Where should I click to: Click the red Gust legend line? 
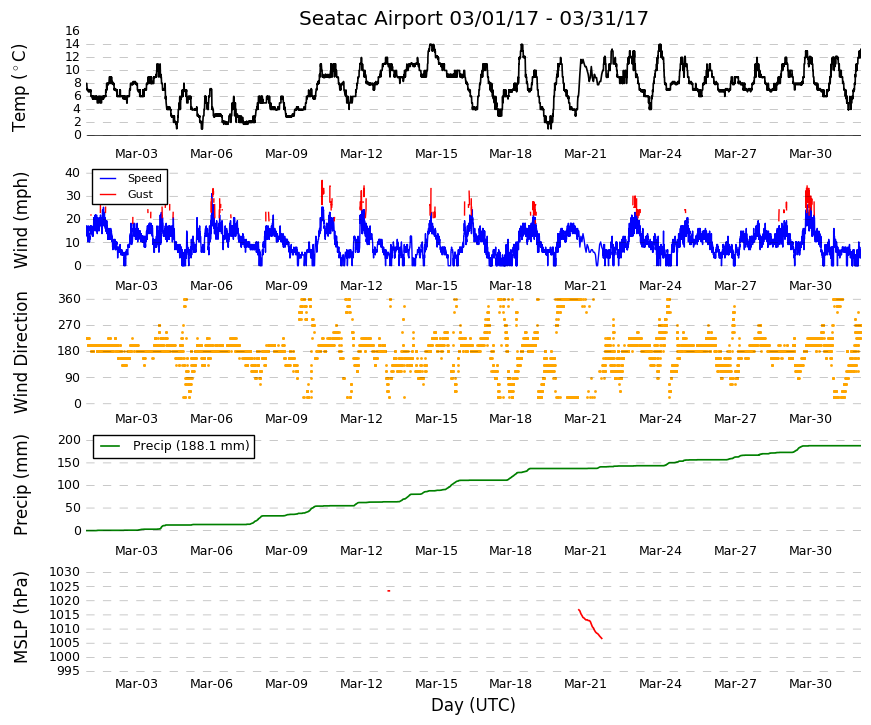pos(108,194)
